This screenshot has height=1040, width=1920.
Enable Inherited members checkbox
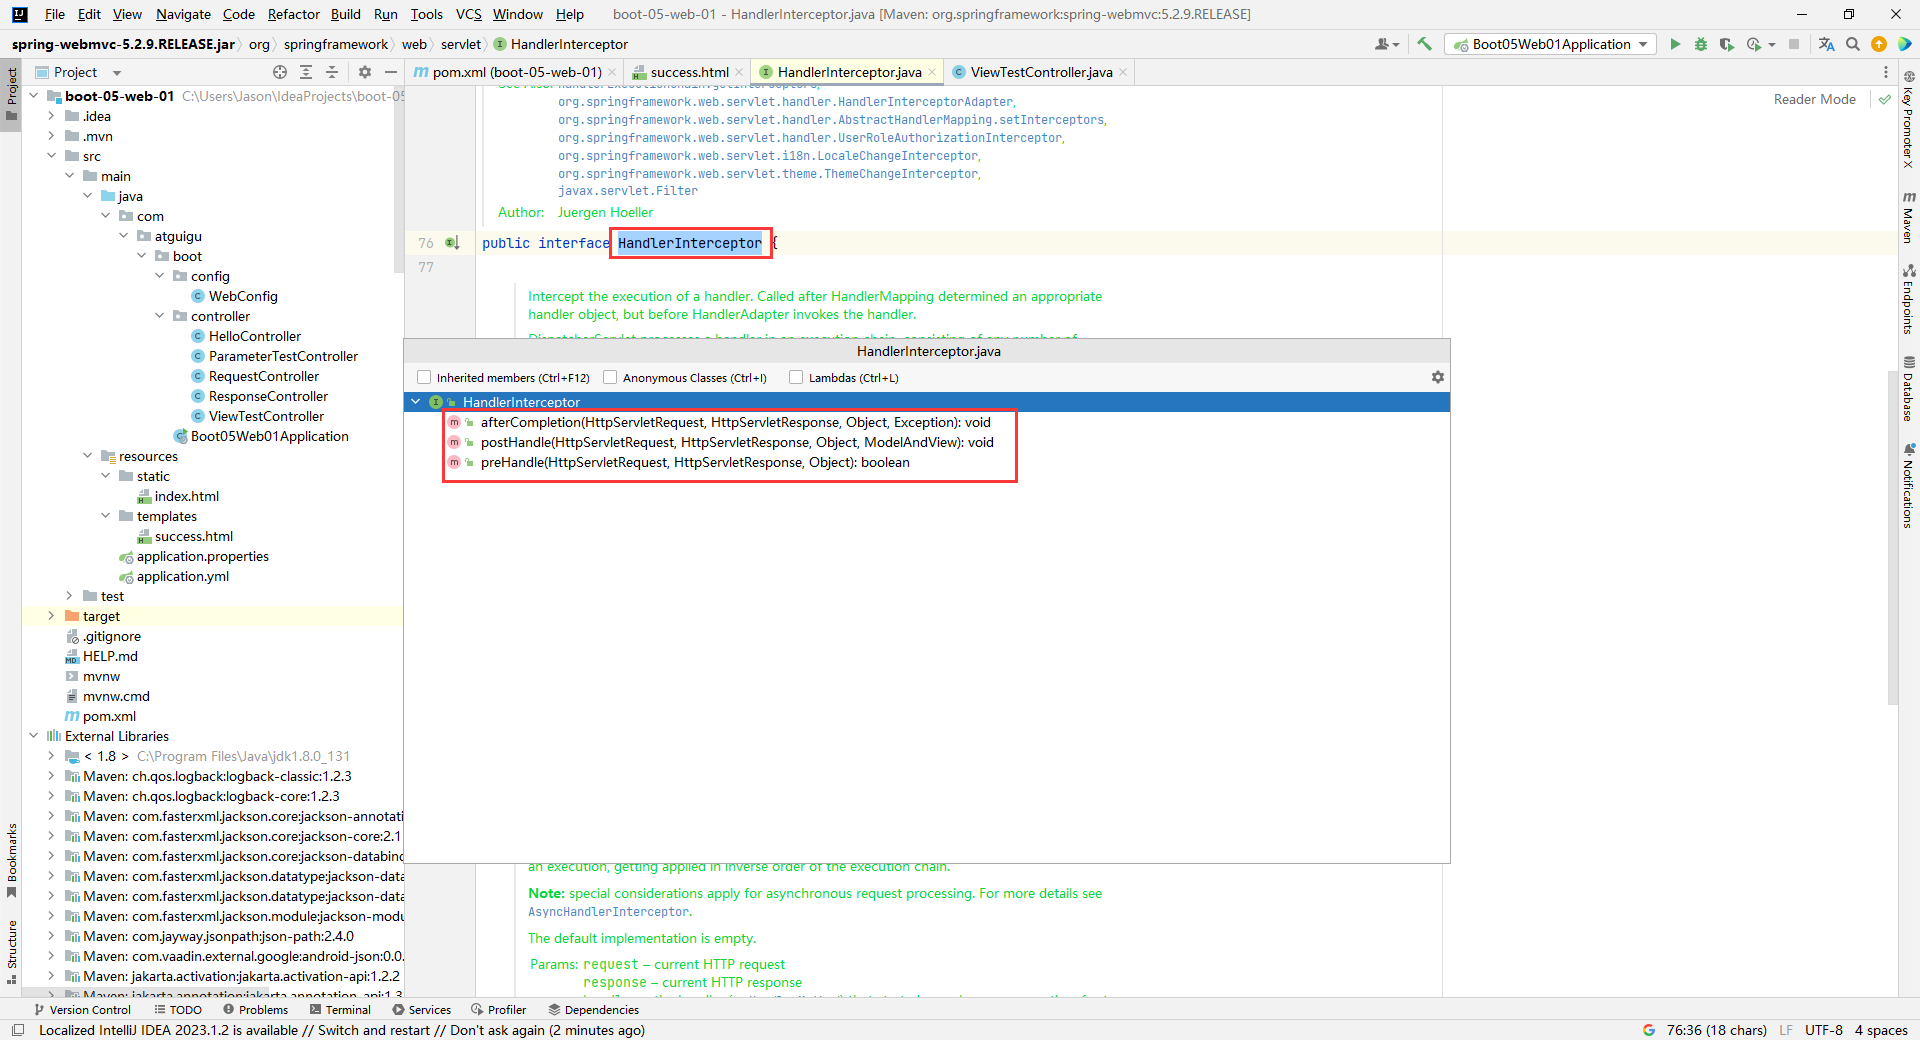(424, 377)
